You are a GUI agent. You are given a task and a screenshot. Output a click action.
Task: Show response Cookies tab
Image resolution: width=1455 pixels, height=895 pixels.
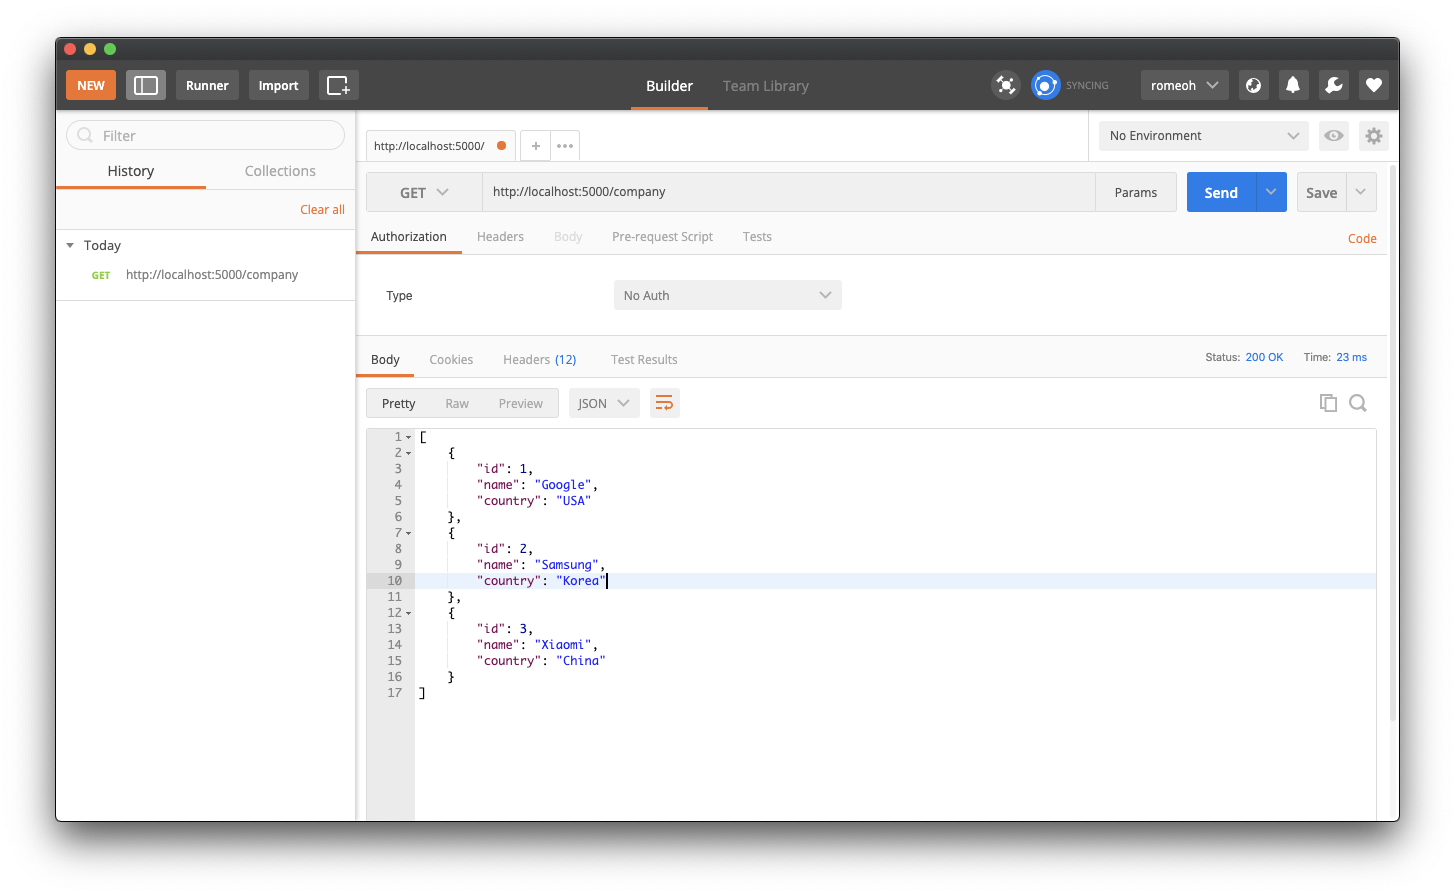(451, 360)
